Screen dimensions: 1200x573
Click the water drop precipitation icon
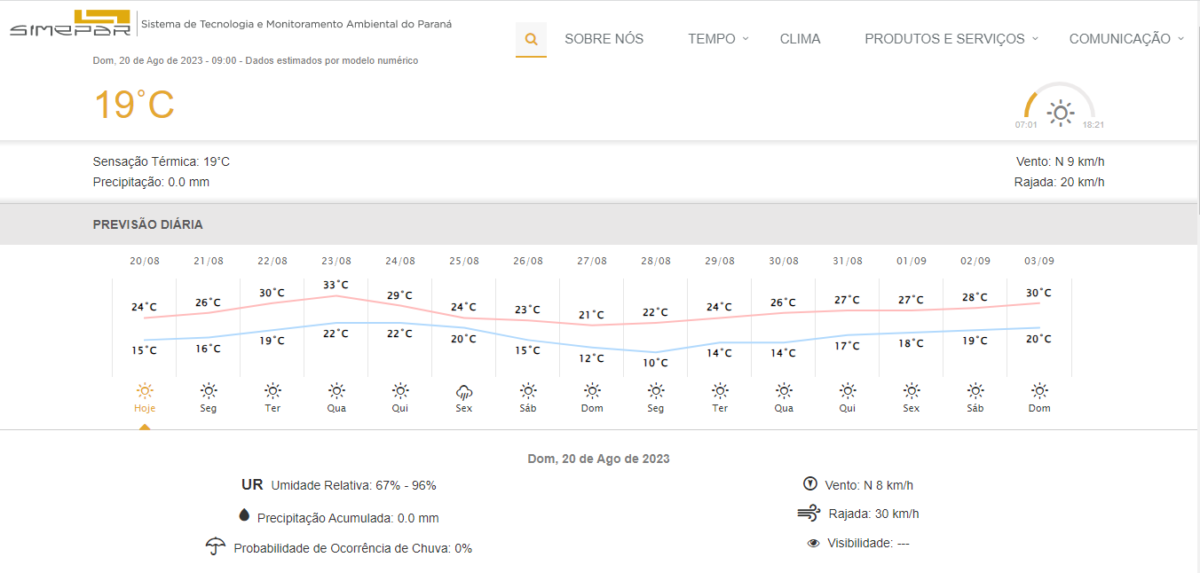click(x=243, y=516)
